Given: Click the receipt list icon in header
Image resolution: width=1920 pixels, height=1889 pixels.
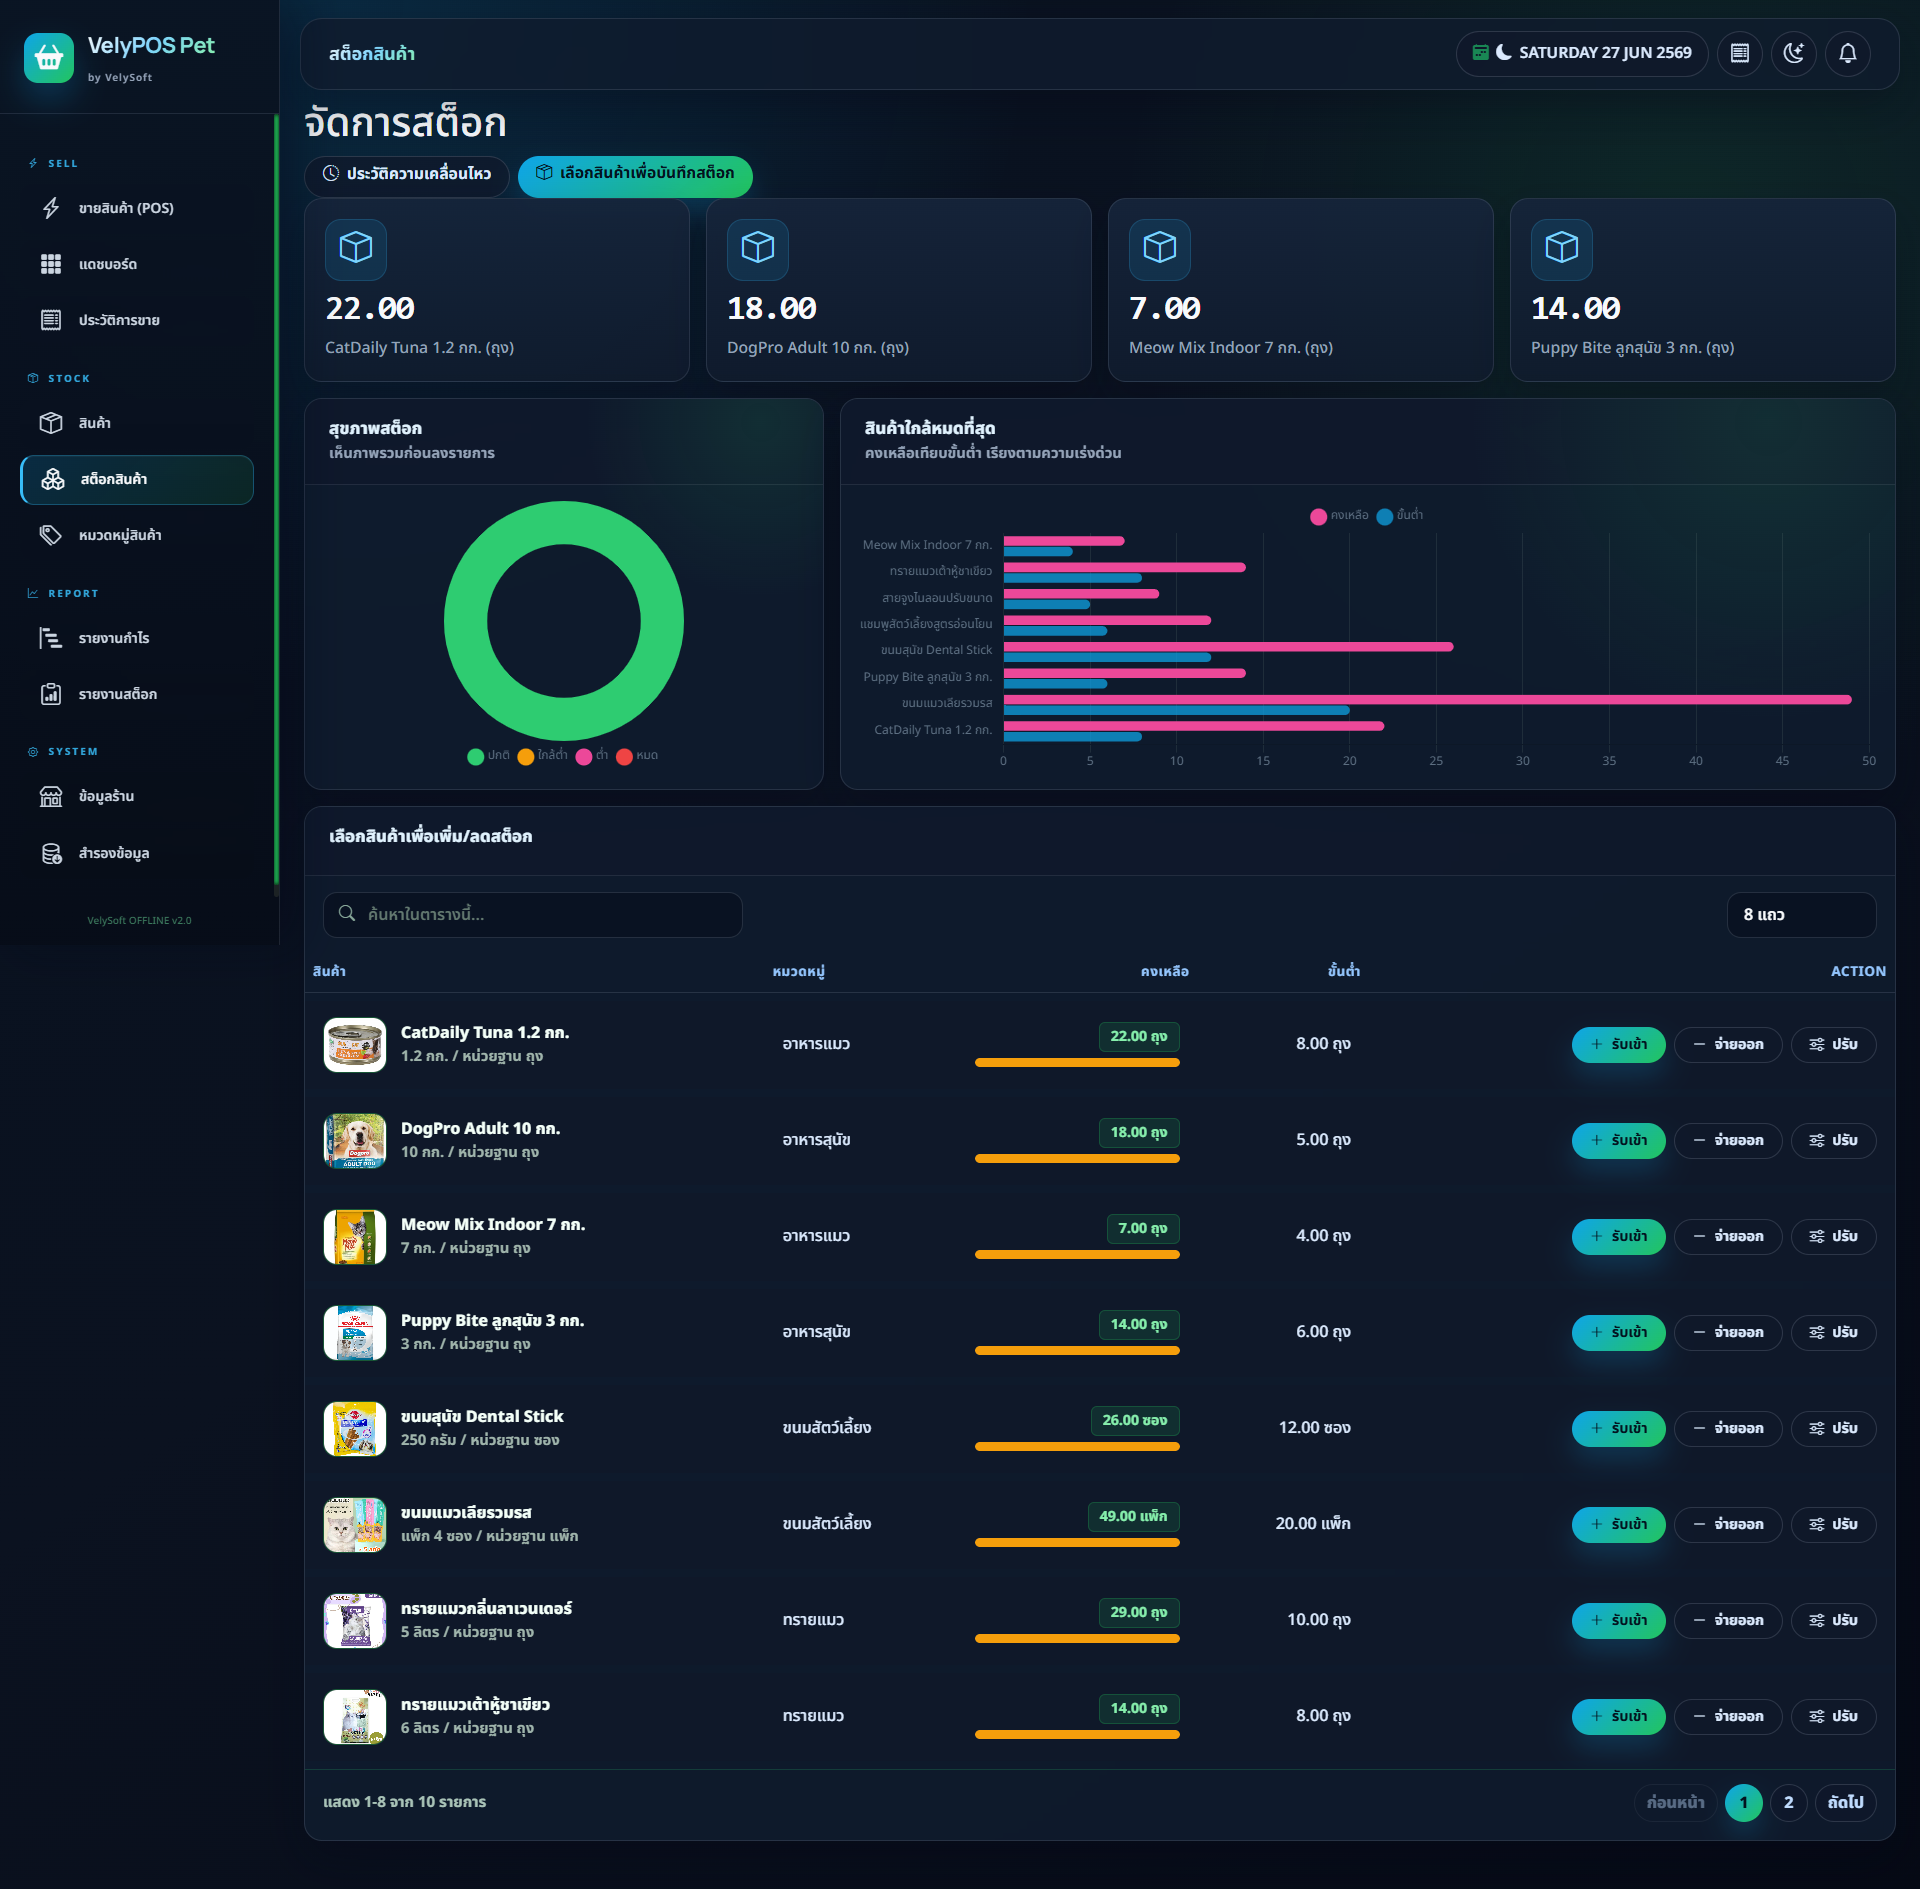Looking at the screenshot, I should click(x=1739, y=53).
